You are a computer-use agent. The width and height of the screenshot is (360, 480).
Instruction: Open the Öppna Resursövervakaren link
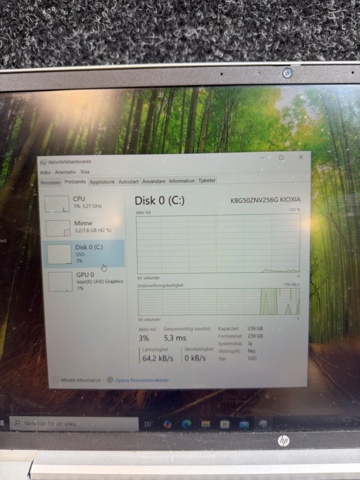pyautogui.click(x=142, y=380)
